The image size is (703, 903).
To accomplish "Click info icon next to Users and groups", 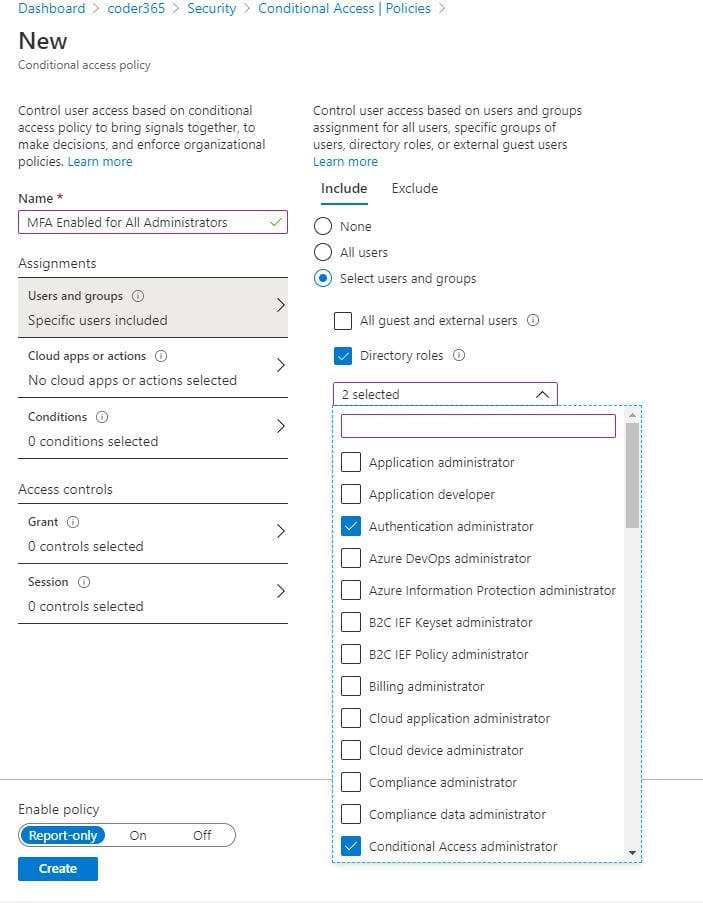I will pos(138,296).
